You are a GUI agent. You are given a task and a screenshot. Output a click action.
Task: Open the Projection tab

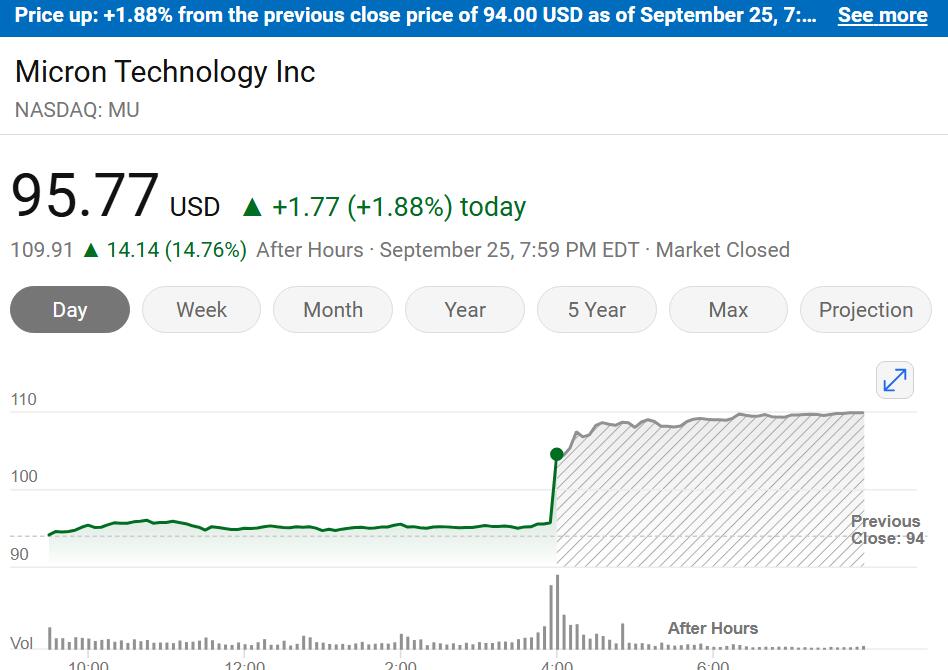866,310
